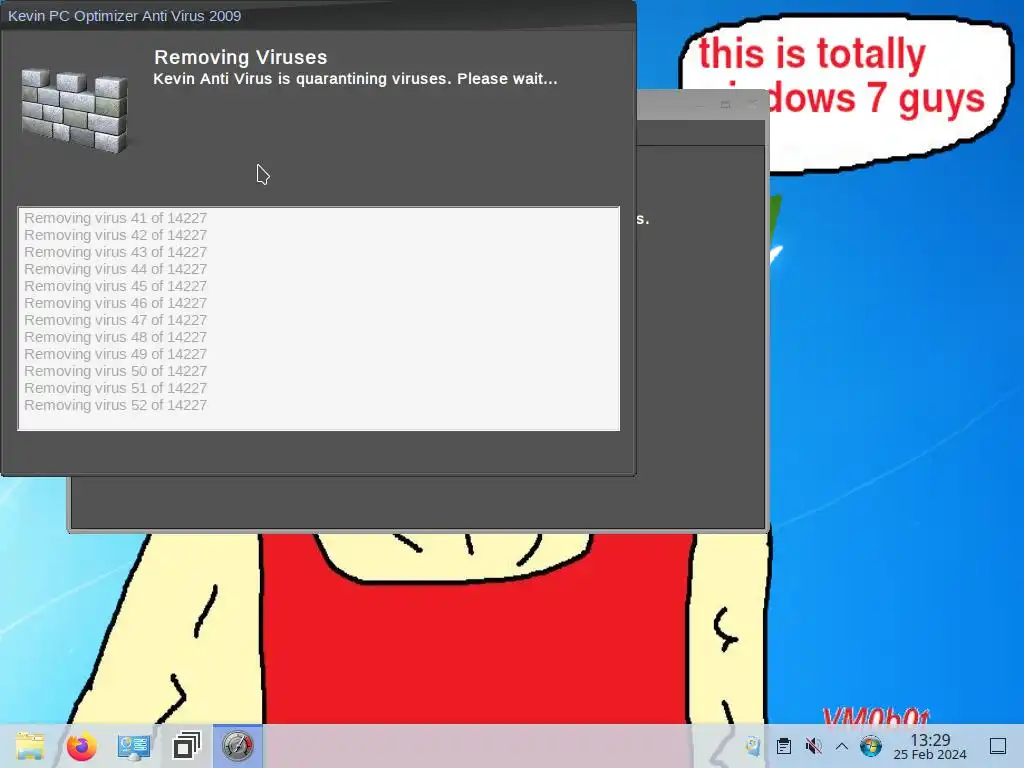Select the 'Removing virus 45 of 14227' log line
The height and width of the screenshot is (768, 1024).
pos(116,286)
